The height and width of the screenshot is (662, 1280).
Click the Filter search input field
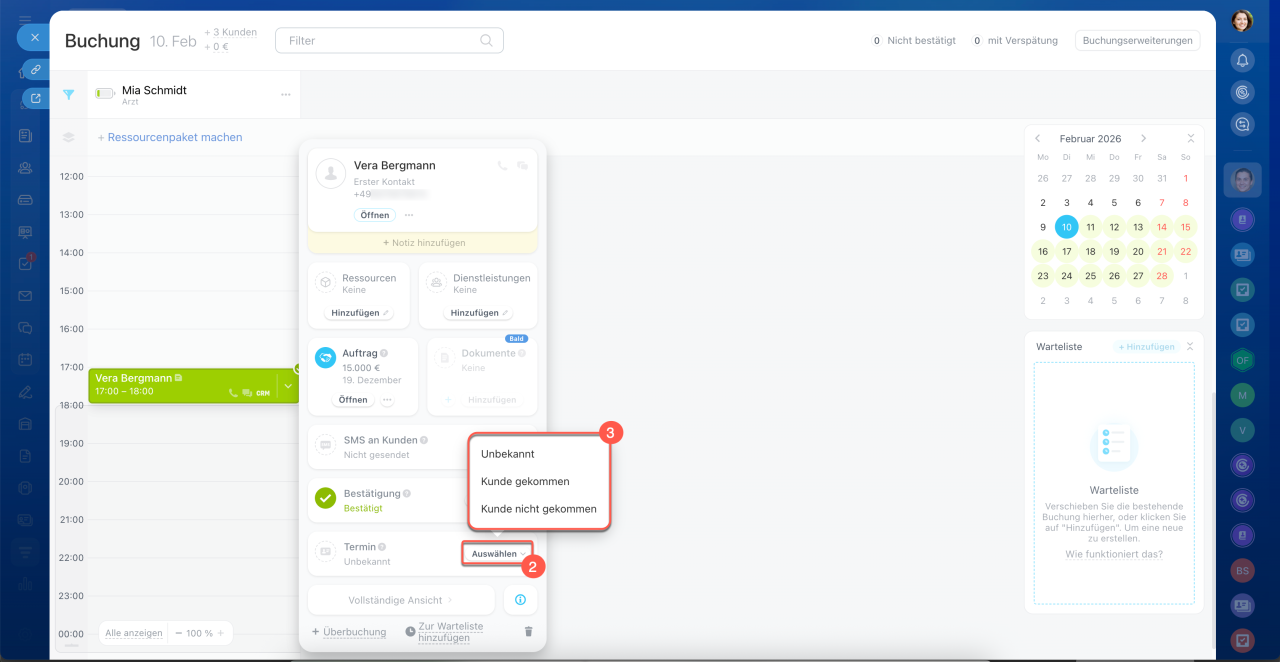[380, 41]
